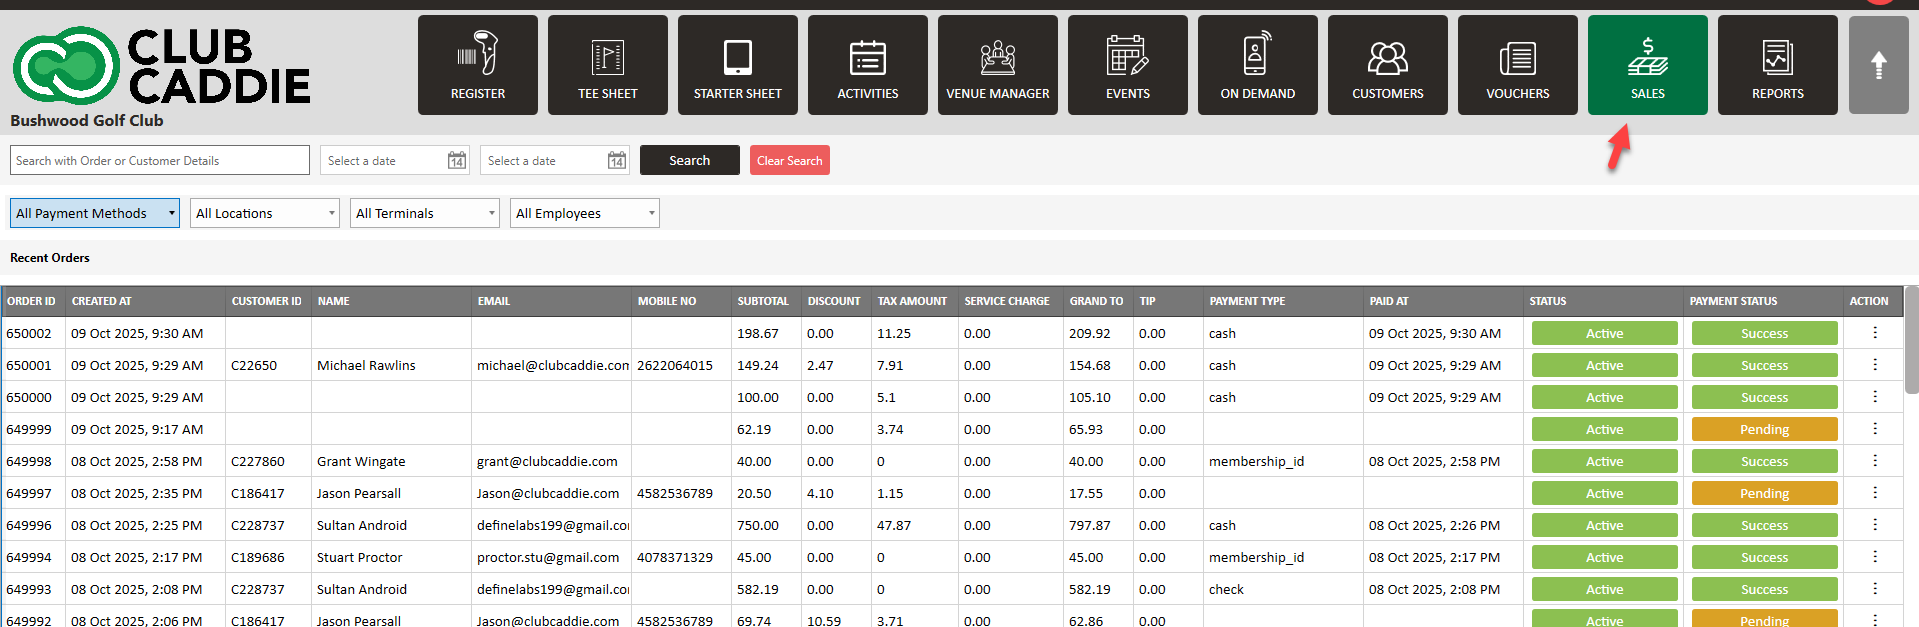Screen dimensions: 1919x627
Task: Go to Starter Sheet
Action: [737, 65]
